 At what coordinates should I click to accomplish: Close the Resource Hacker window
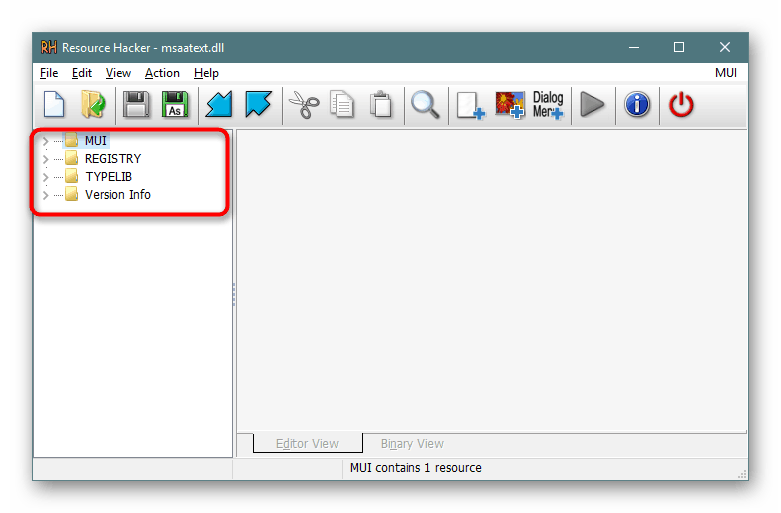(x=725, y=47)
